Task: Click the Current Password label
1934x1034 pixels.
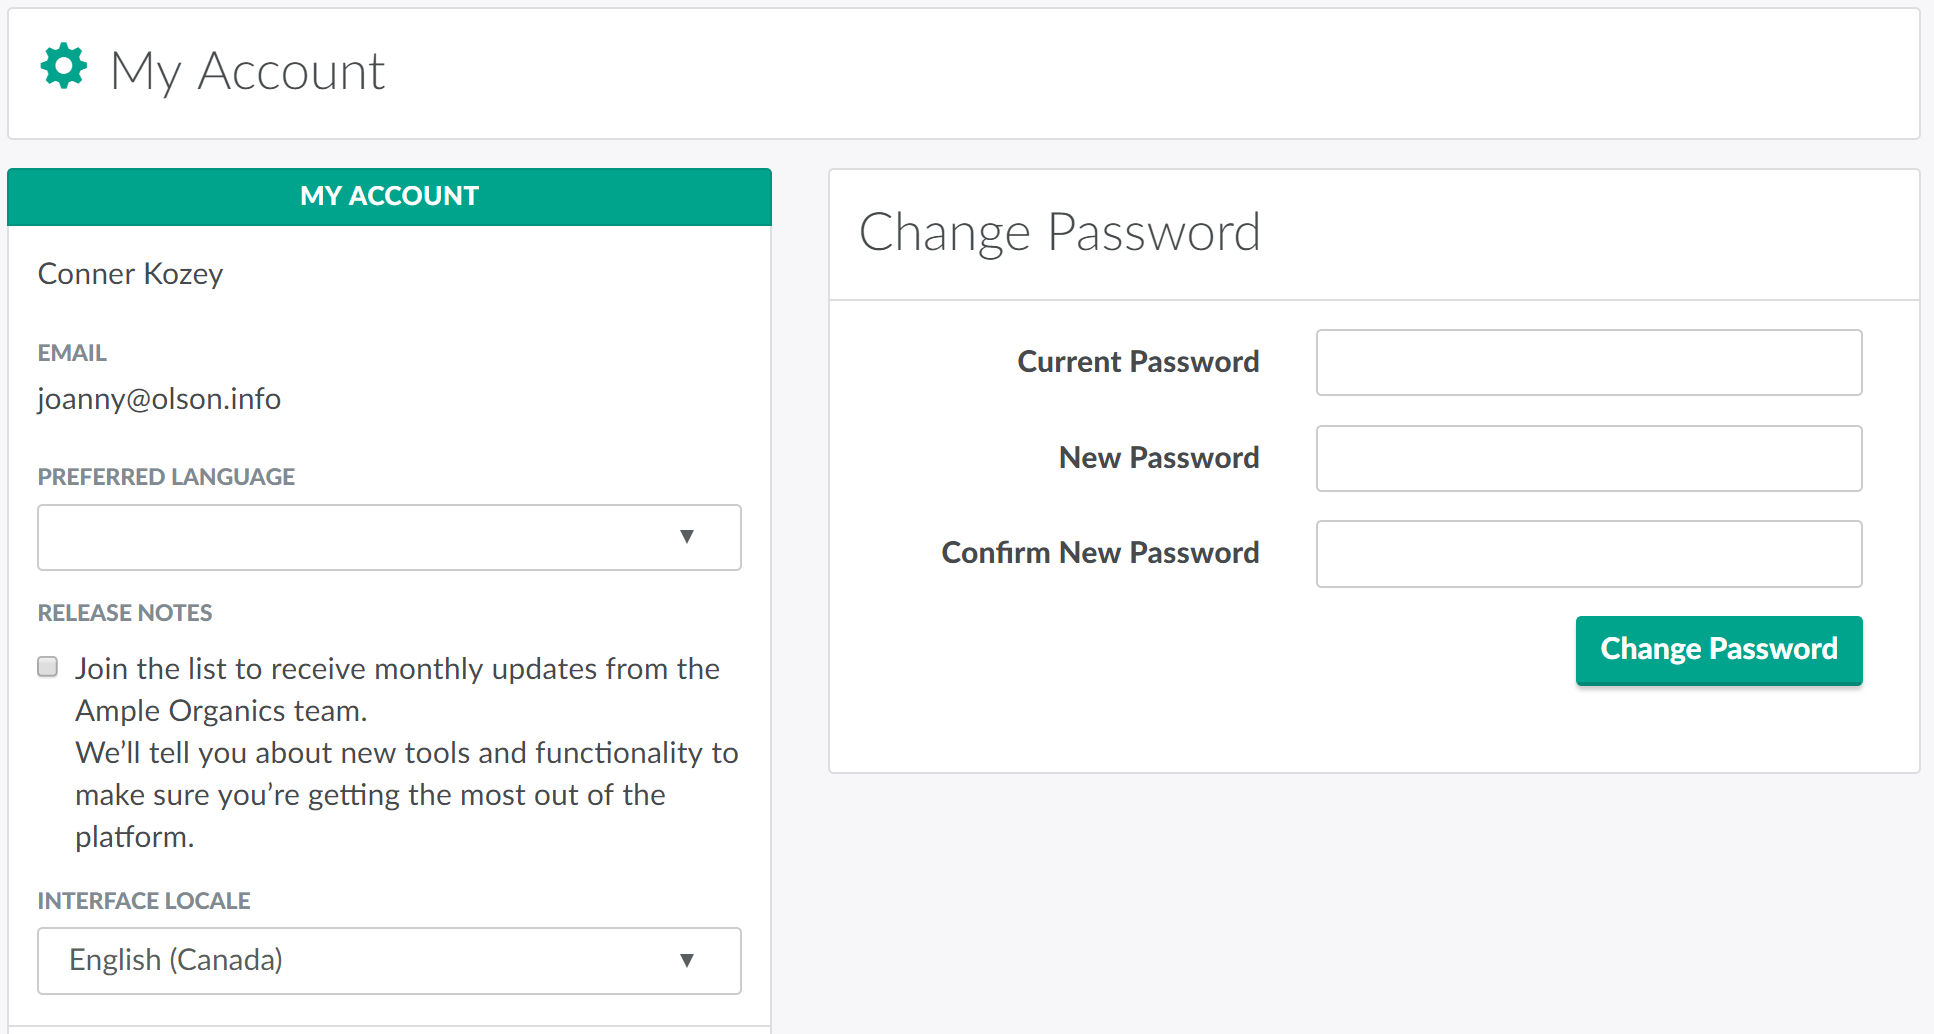Action: point(1137,362)
